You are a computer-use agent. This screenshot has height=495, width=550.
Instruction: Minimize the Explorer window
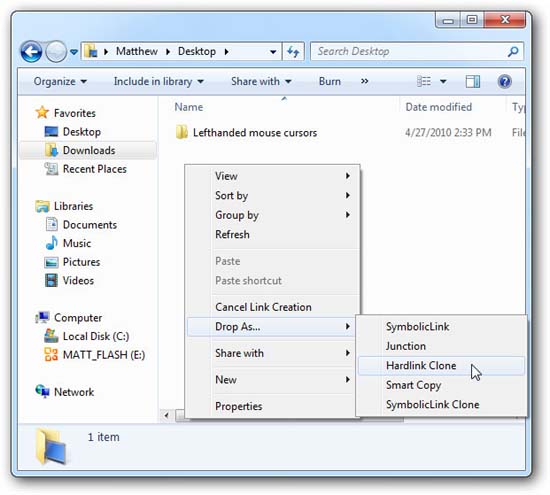(x=448, y=20)
